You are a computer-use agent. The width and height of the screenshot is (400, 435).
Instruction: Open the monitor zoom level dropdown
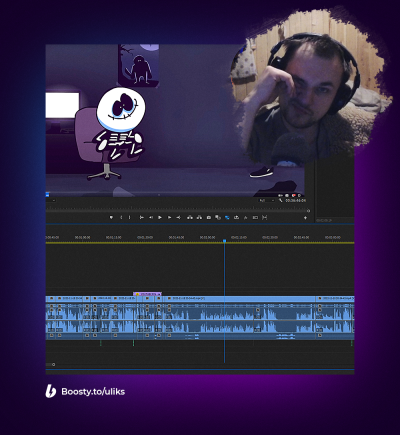tap(51, 200)
